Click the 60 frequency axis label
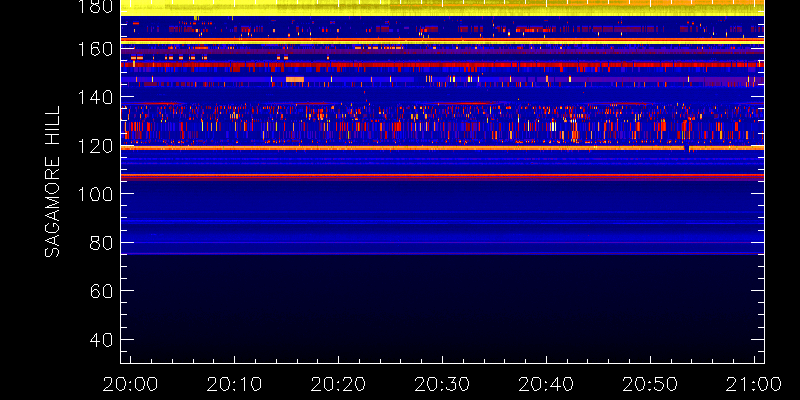This screenshot has width=800, height=400. 102,291
